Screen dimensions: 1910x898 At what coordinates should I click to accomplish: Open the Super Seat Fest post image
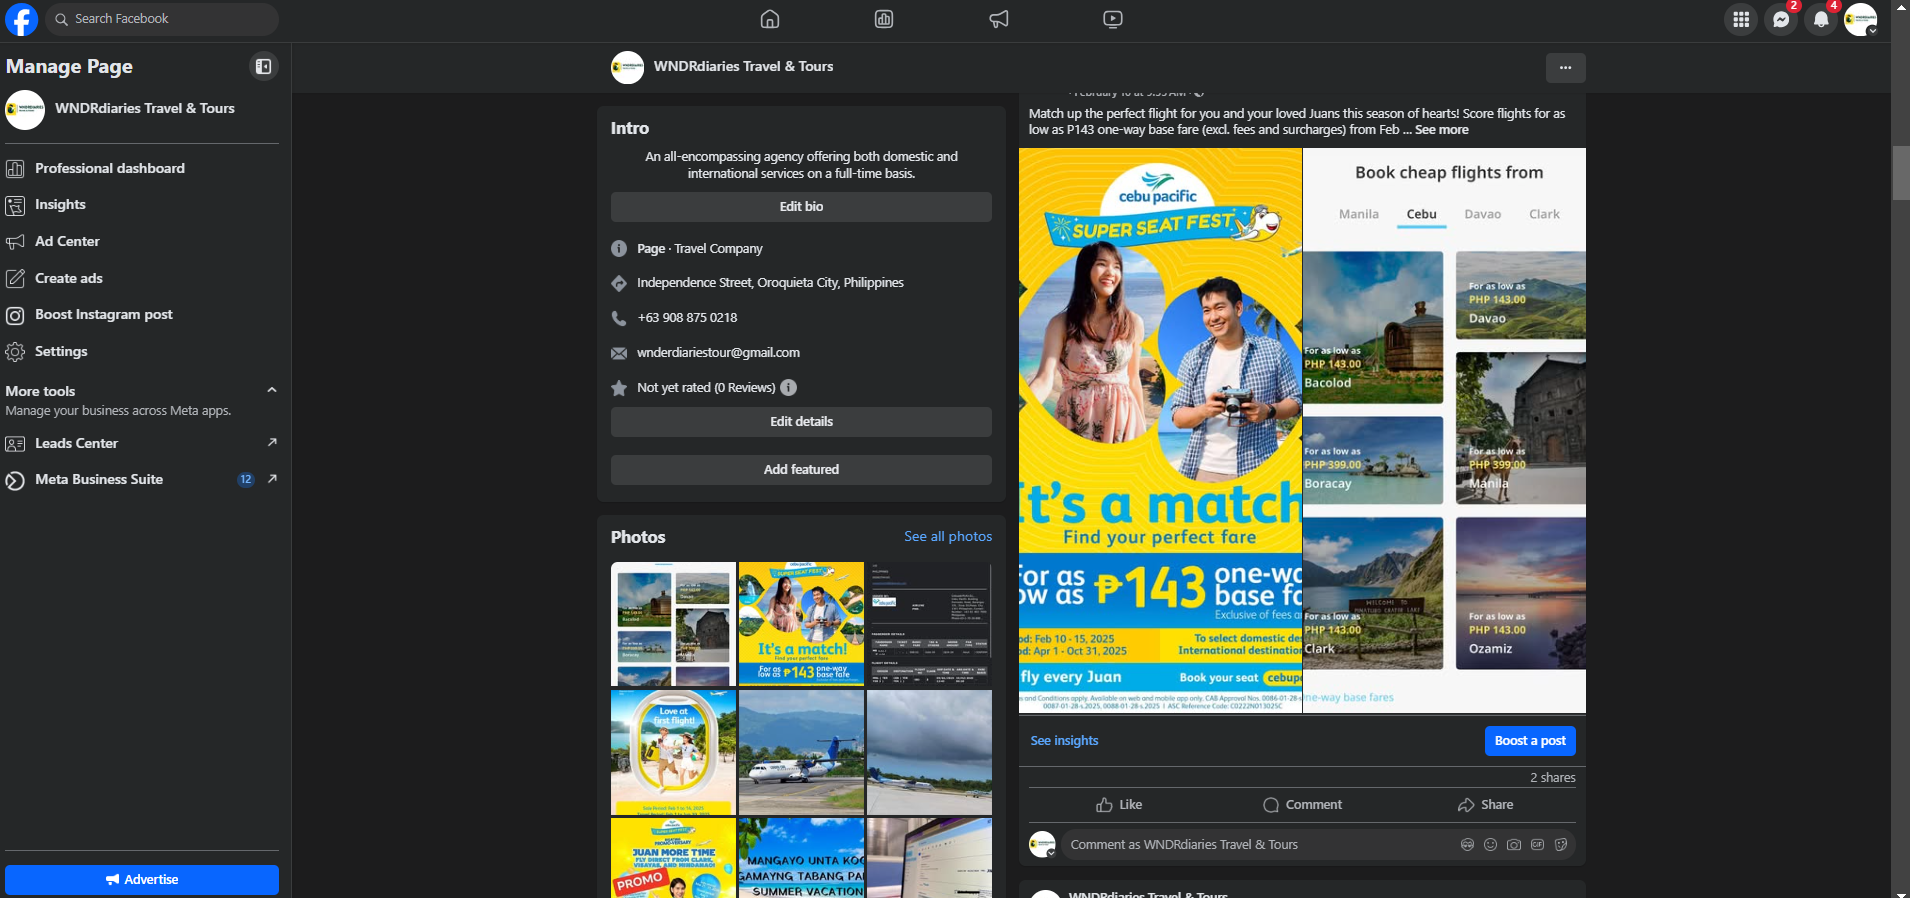click(x=1160, y=431)
